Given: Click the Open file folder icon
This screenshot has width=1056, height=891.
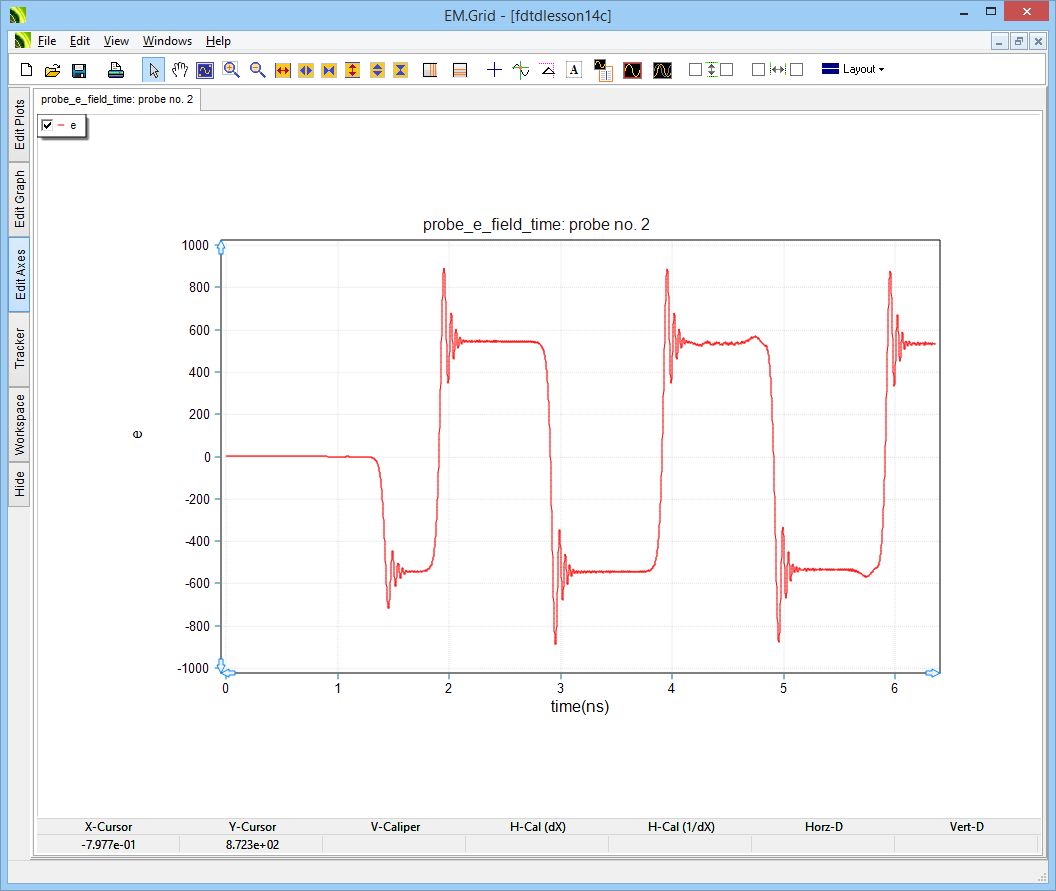Looking at the screenshot, I should click(x=53, y=70).
